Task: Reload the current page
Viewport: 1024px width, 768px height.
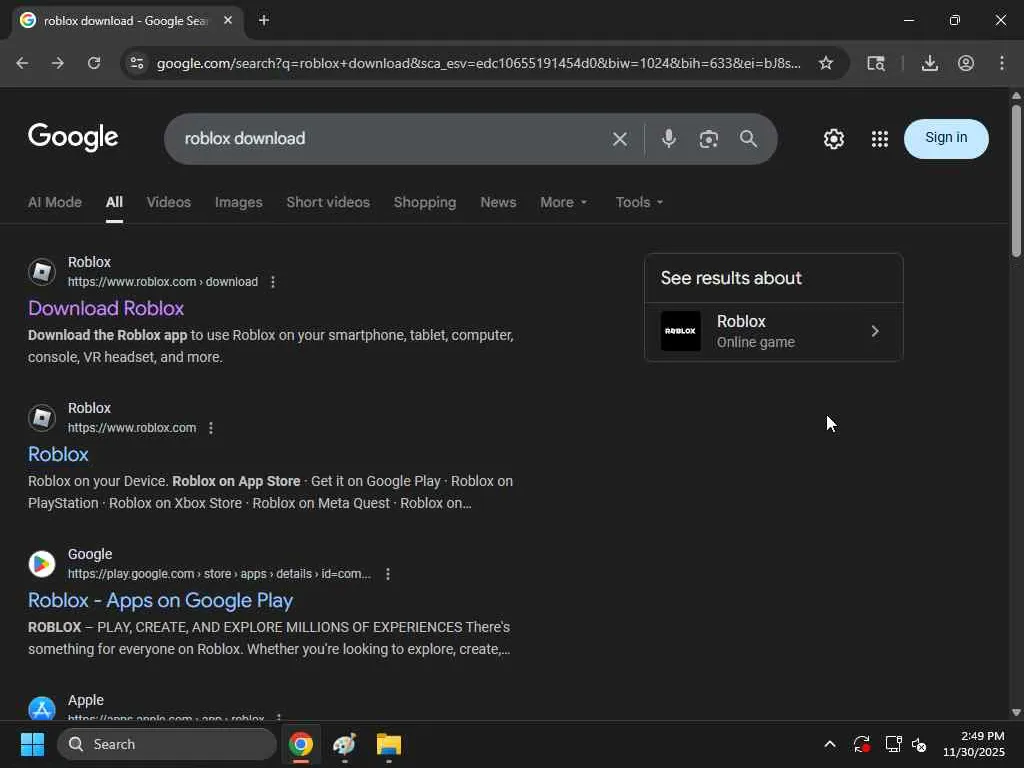Action: coord(94,63)
